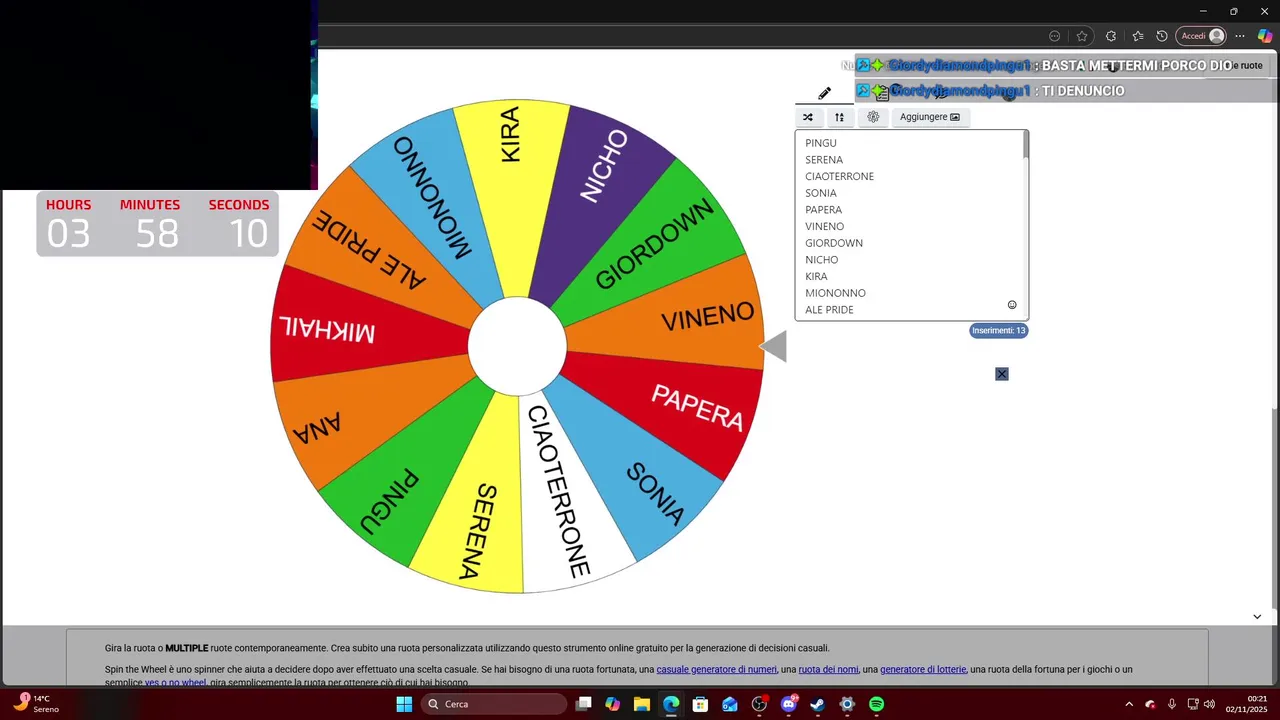Click the gray wheel pointer arrow
The image size is (1280, 720).
(x=773, y=347)
